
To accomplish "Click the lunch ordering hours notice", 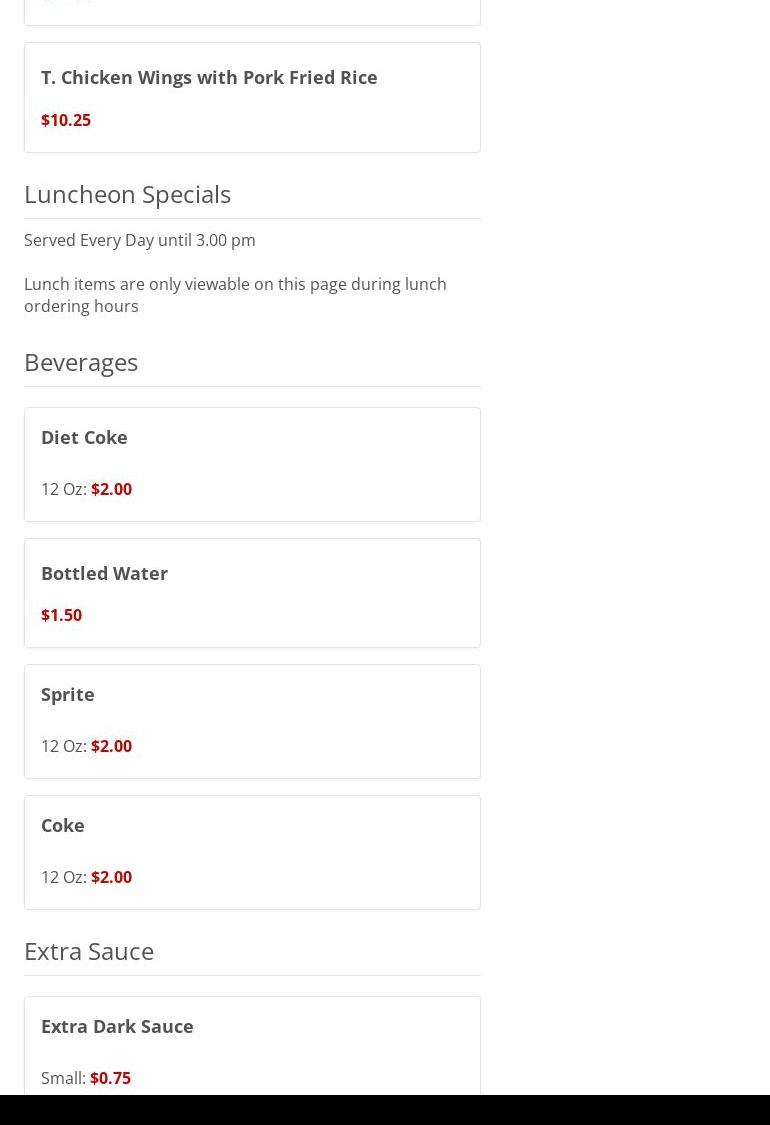I will tap(235, 295).
